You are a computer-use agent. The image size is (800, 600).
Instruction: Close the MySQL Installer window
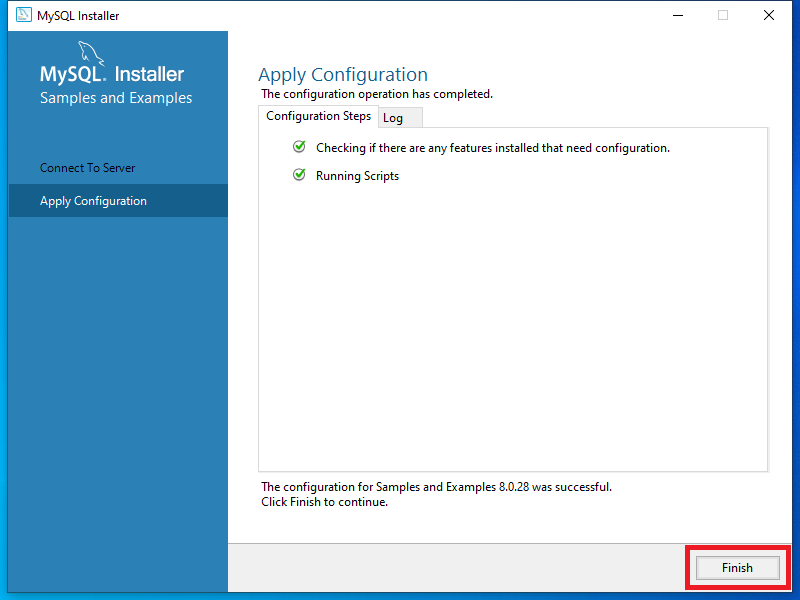pos(769,15)
